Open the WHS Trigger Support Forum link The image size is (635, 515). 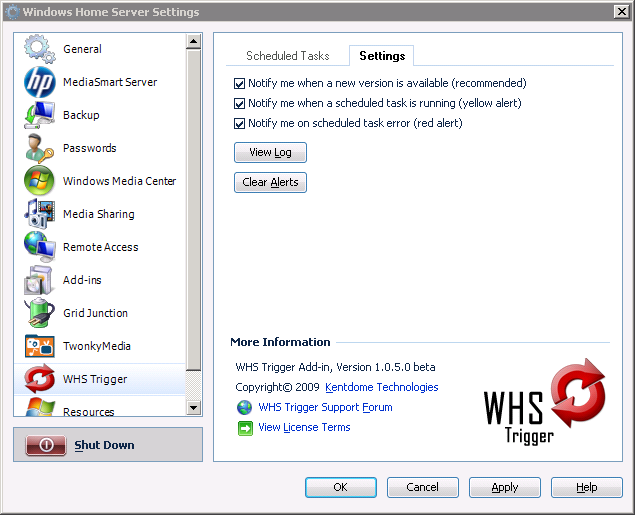pyautogui.click(x=325, y=407)
